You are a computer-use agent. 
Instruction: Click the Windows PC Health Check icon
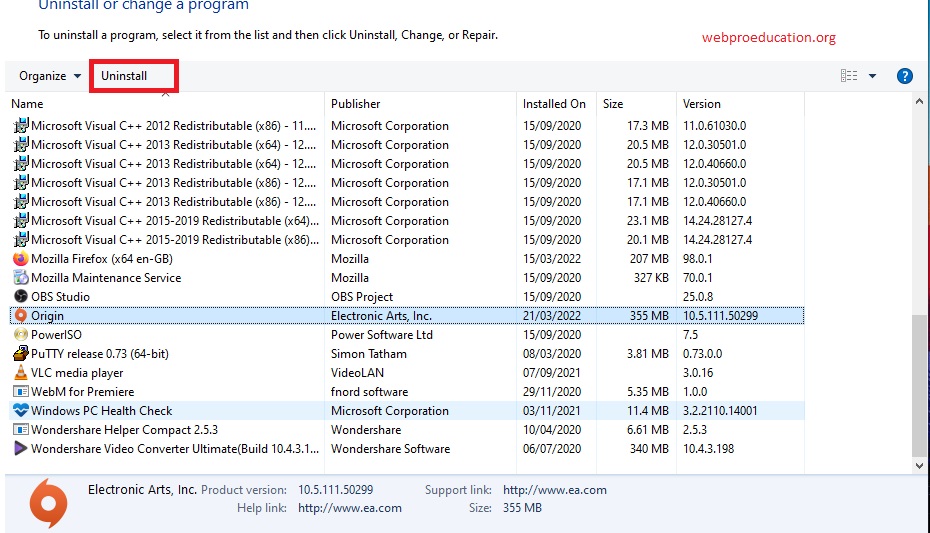tap(20, 410)
